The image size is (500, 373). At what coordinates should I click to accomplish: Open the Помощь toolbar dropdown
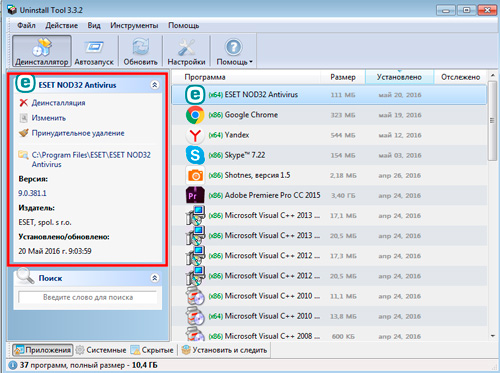234,51
